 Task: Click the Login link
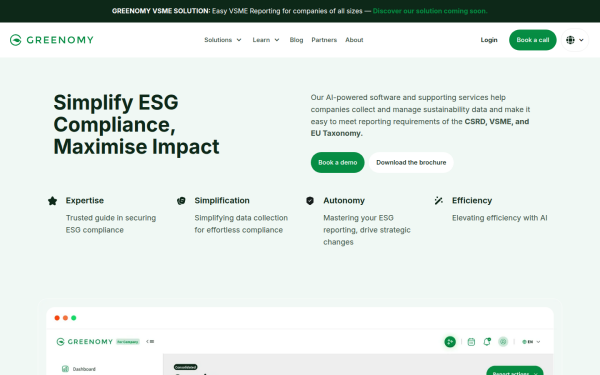[x=489, y=40]
